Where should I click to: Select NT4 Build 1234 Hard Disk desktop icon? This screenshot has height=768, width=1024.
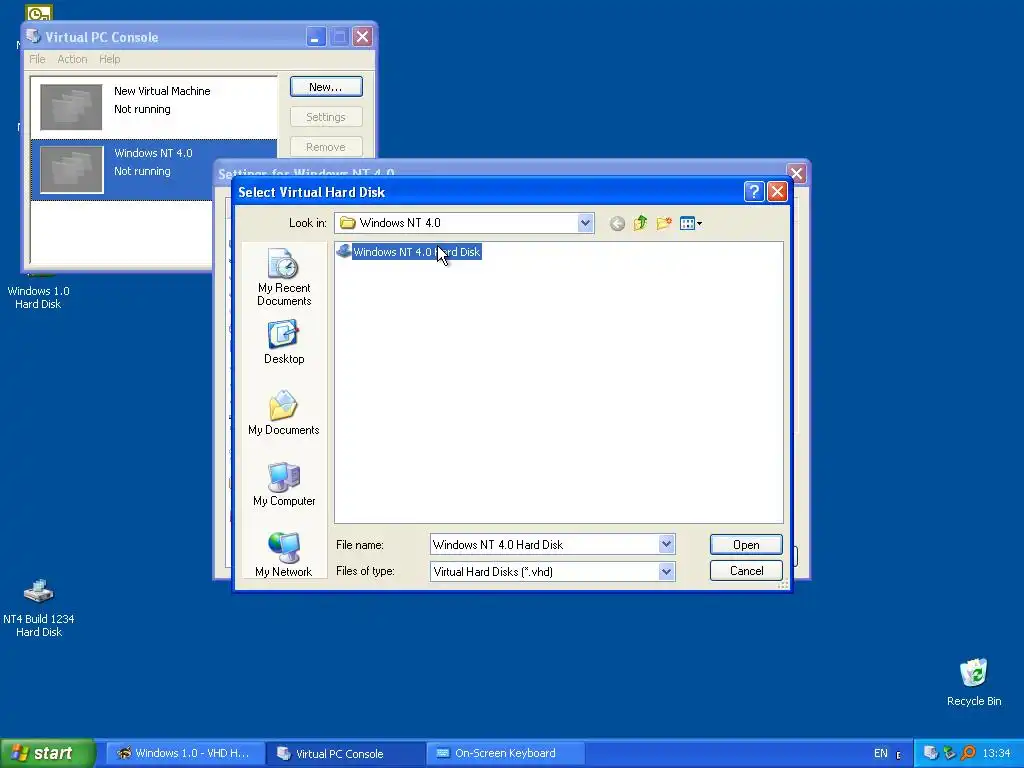39,608
